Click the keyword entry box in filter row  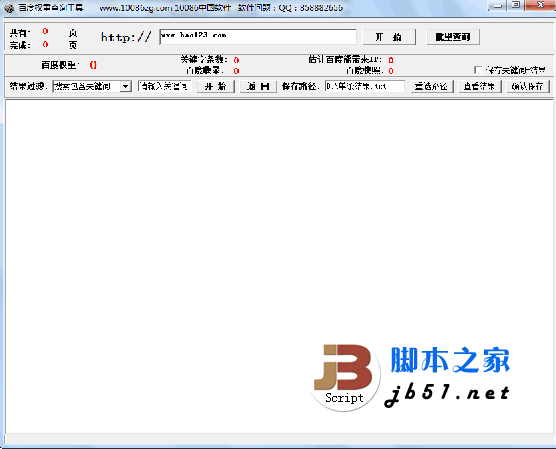165,86
